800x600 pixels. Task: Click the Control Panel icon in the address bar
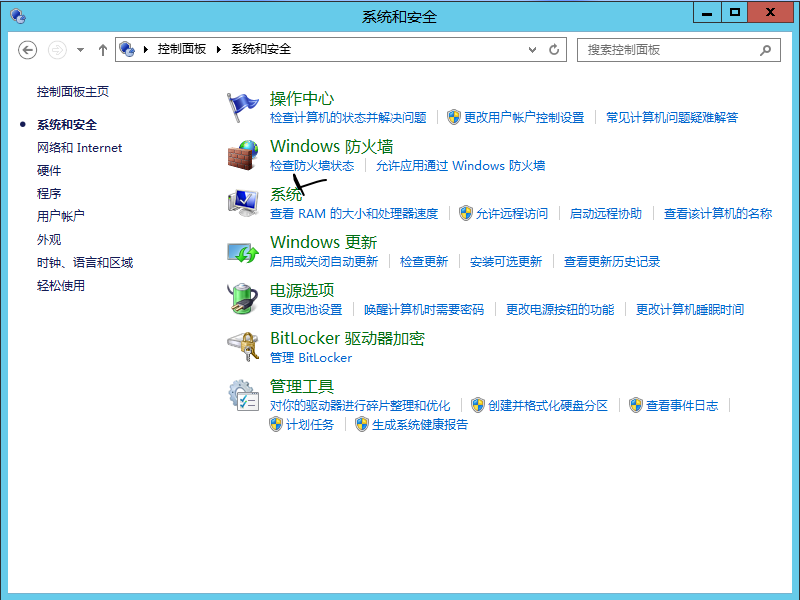[x=127, y=49]
